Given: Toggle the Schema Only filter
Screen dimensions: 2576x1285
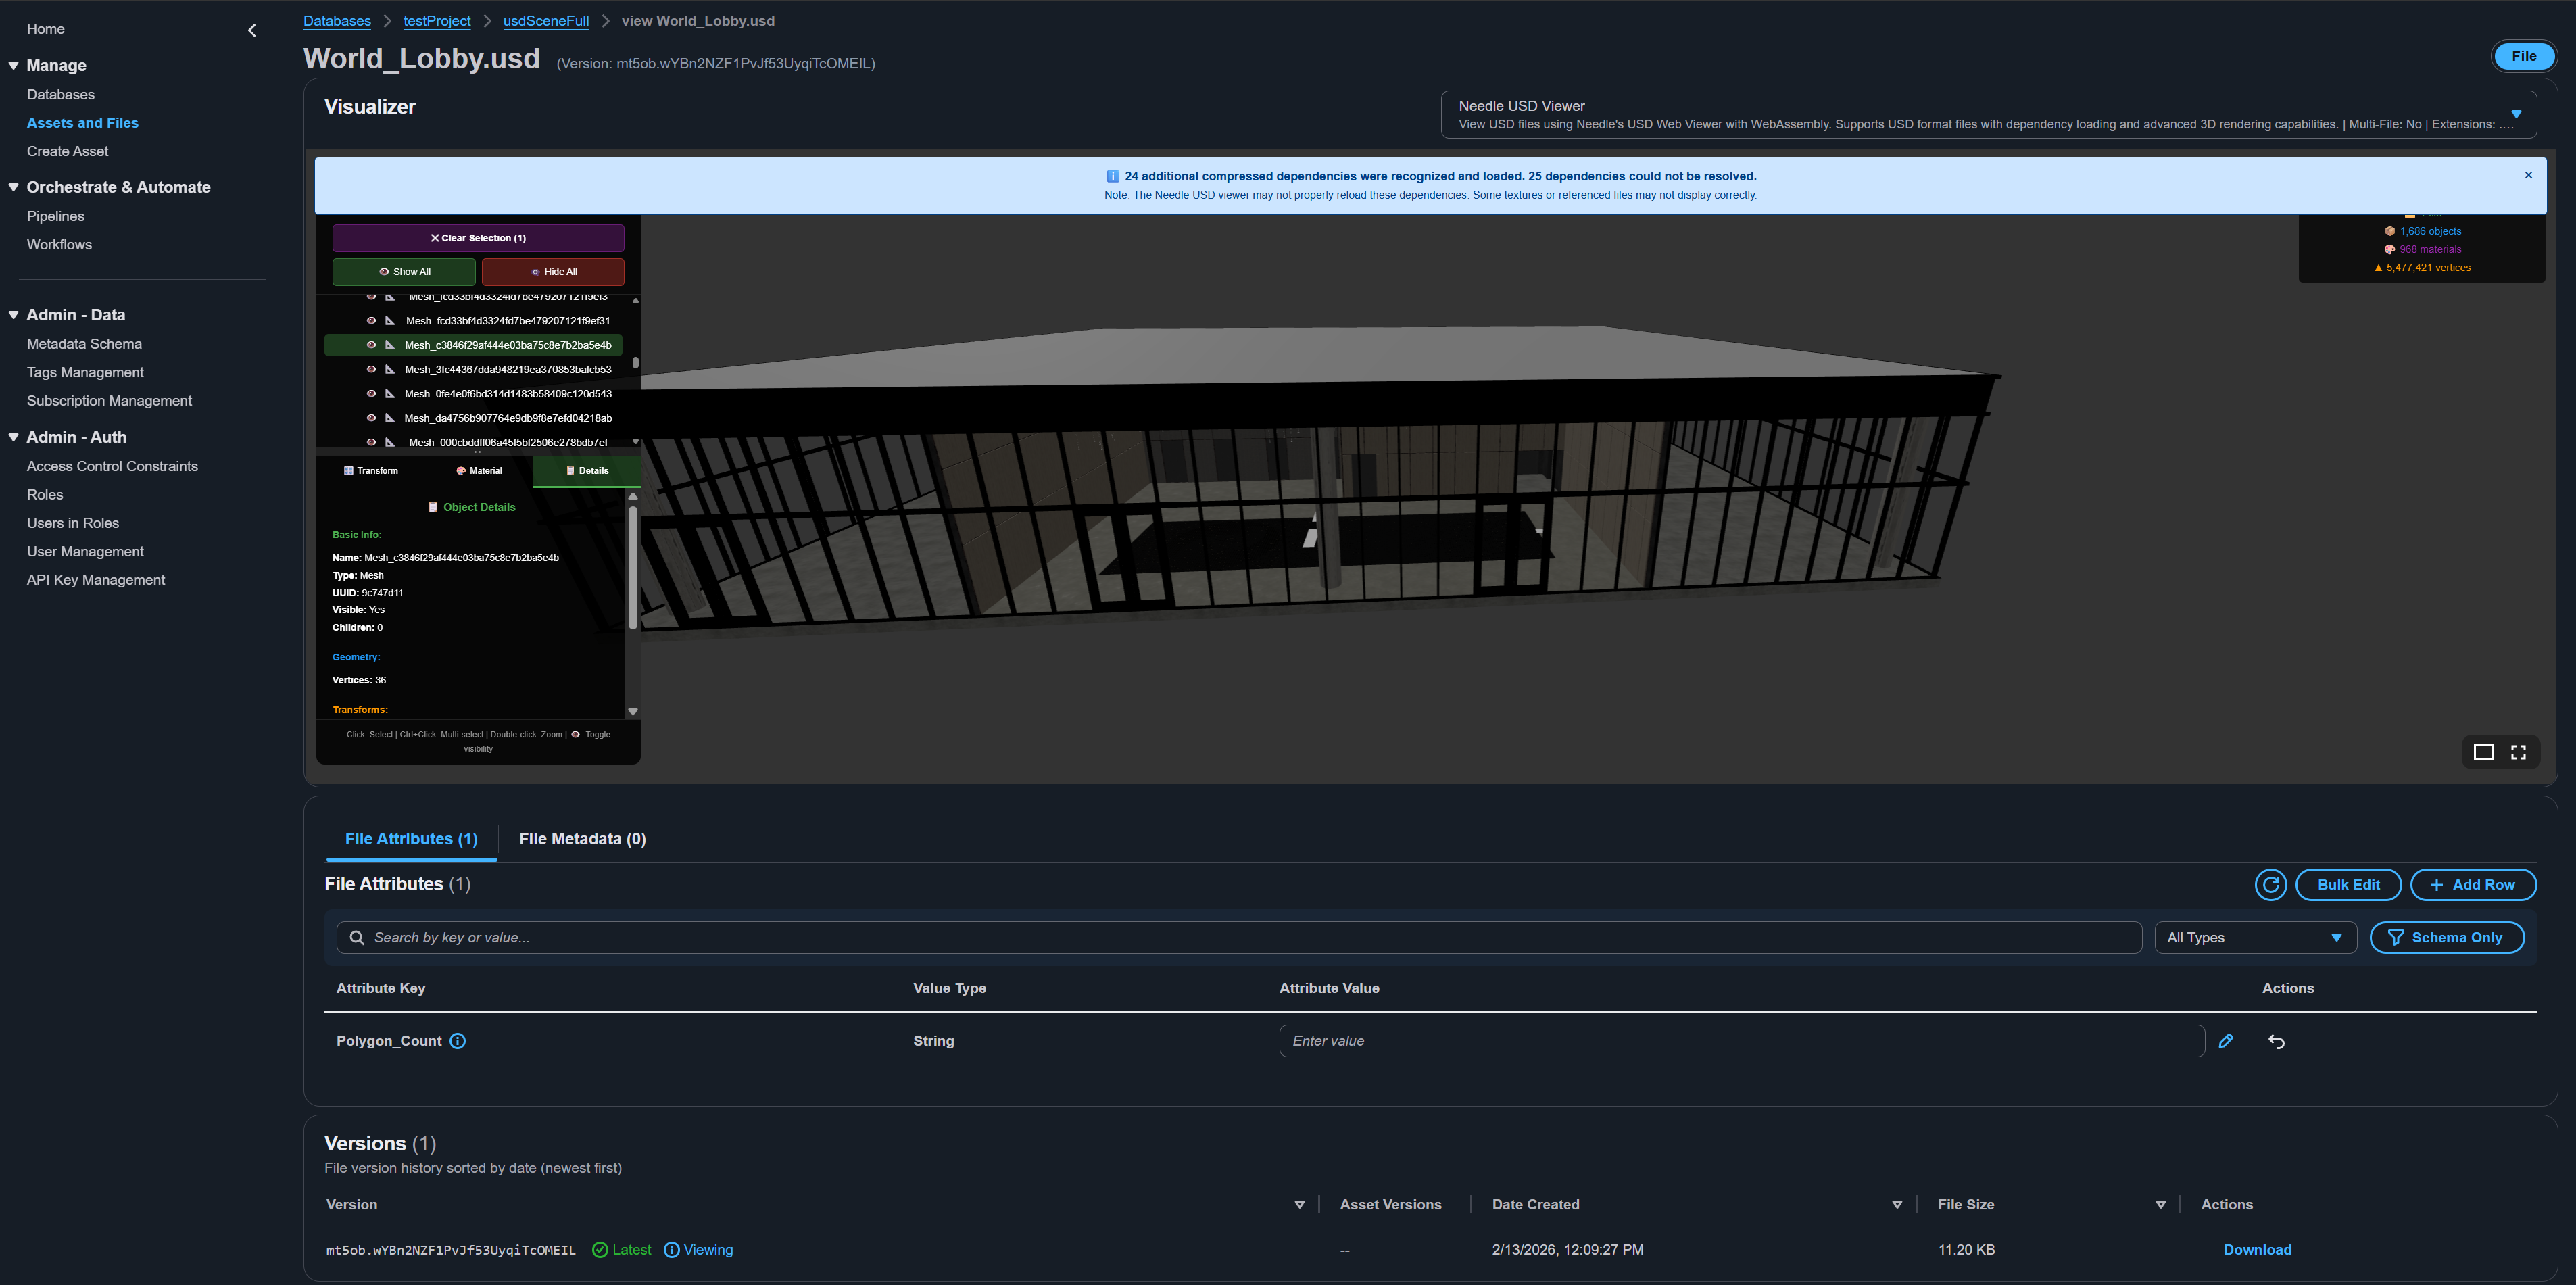Looking at the screenshot, I should click(2446, 937).
